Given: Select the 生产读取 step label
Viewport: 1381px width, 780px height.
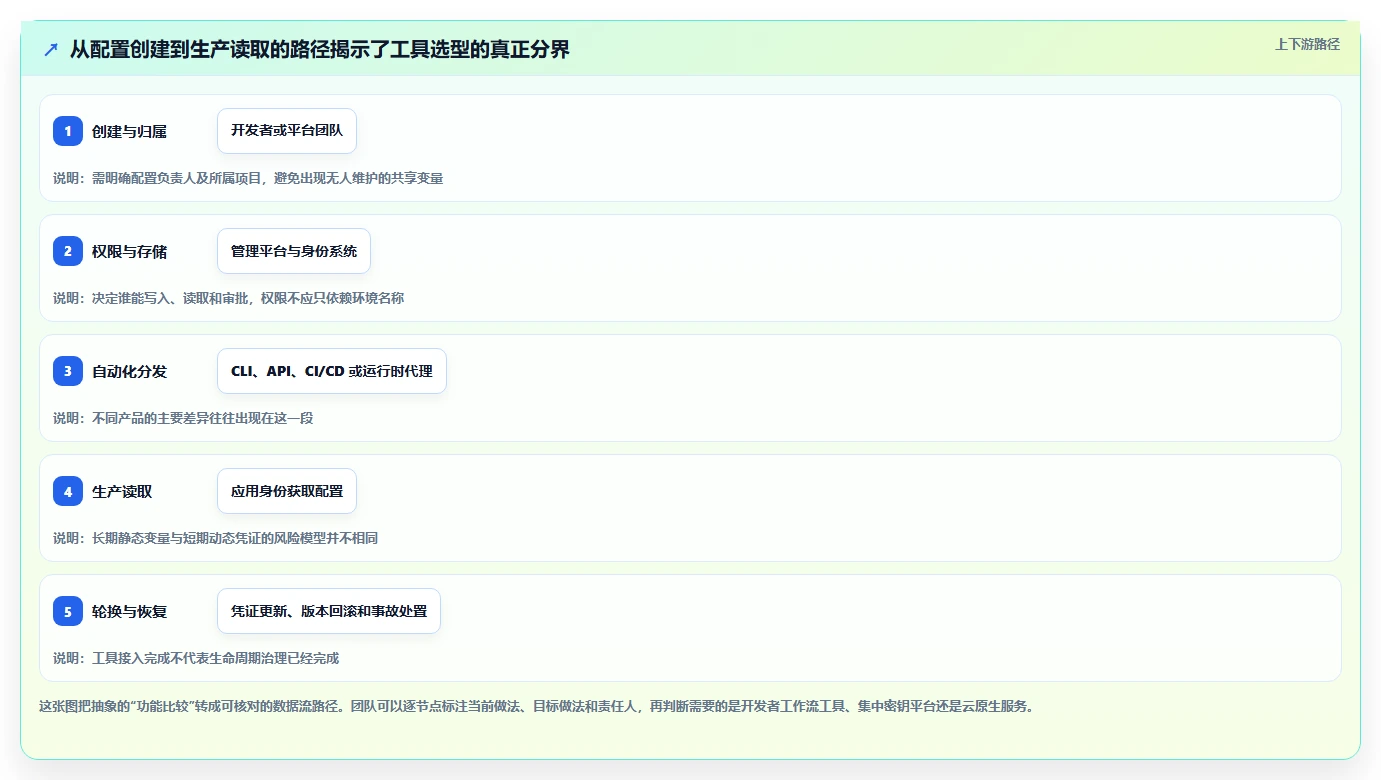Looking at the screenshot, I should [x=122, y=491].
